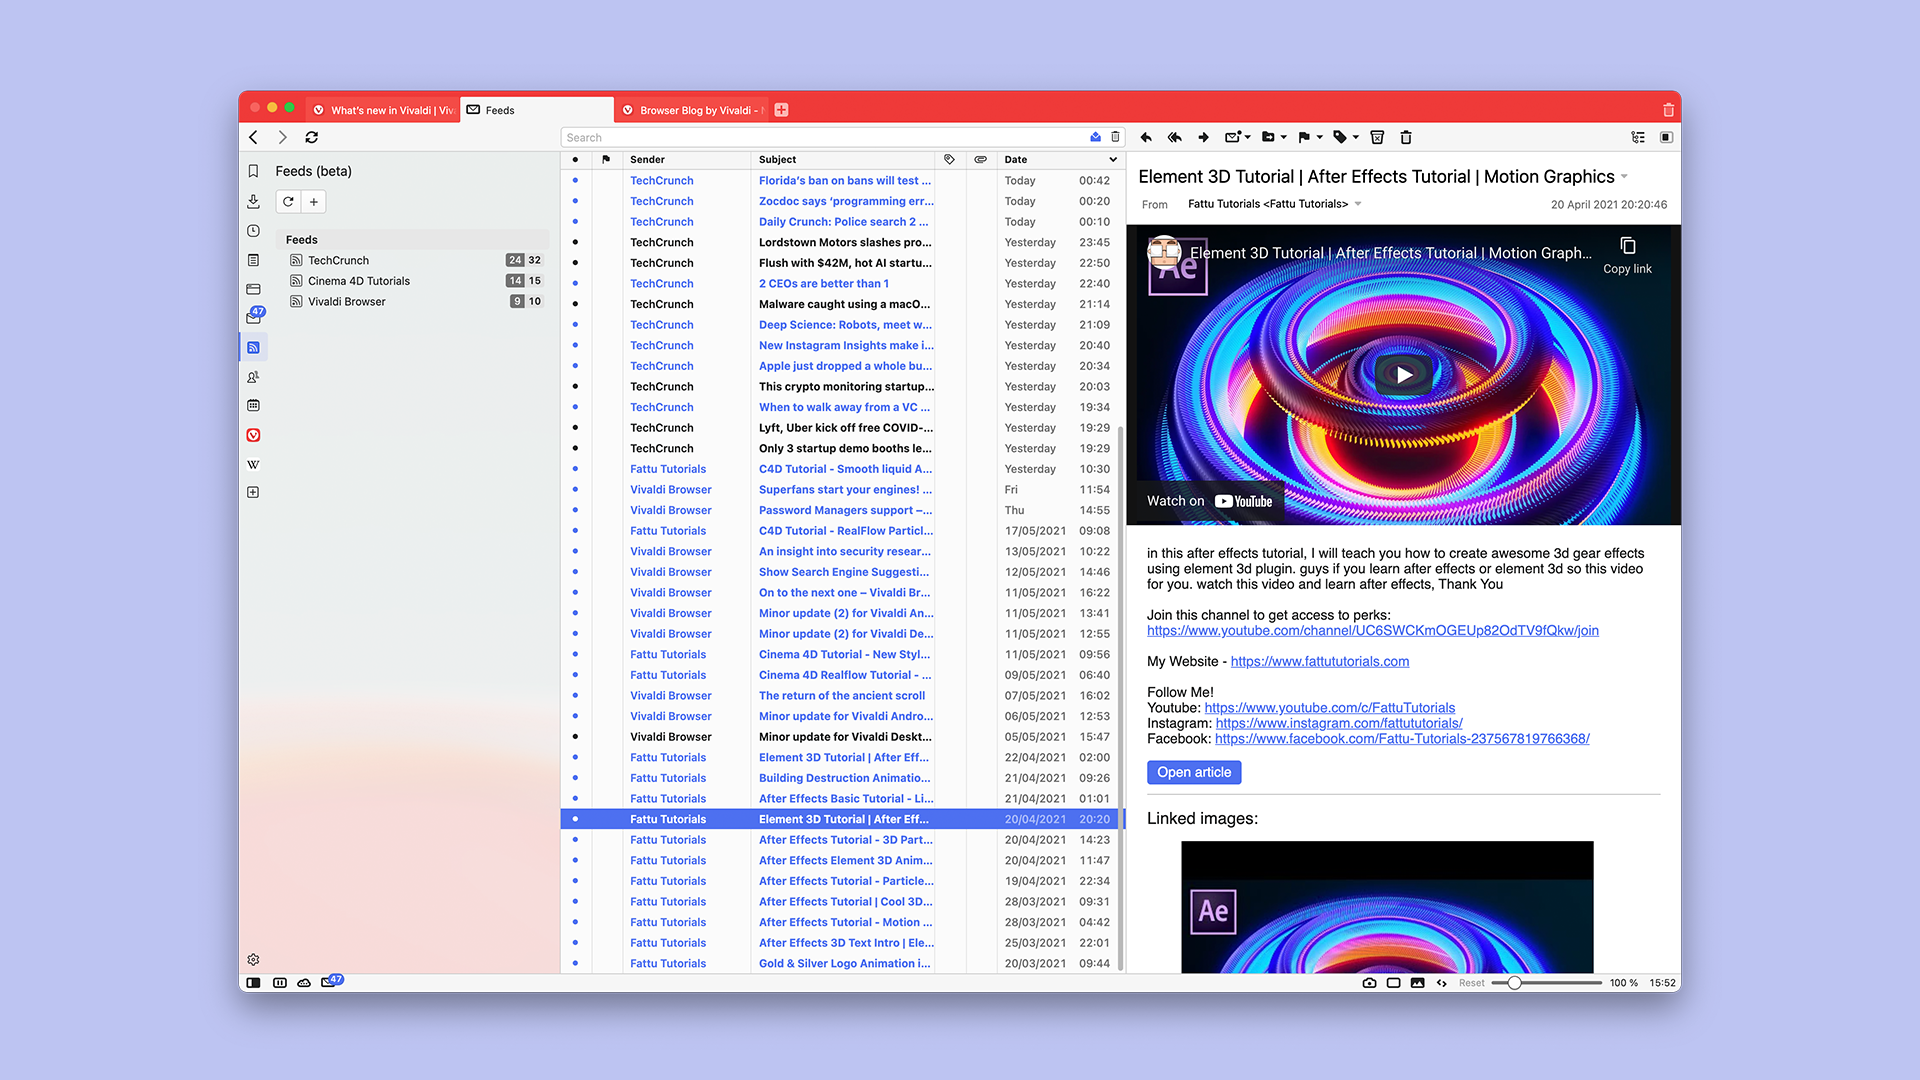The height and width of the screenshot is (1080, 1920).
Task: Reset zoom with the Reset button
Action: coord(1471,983)
